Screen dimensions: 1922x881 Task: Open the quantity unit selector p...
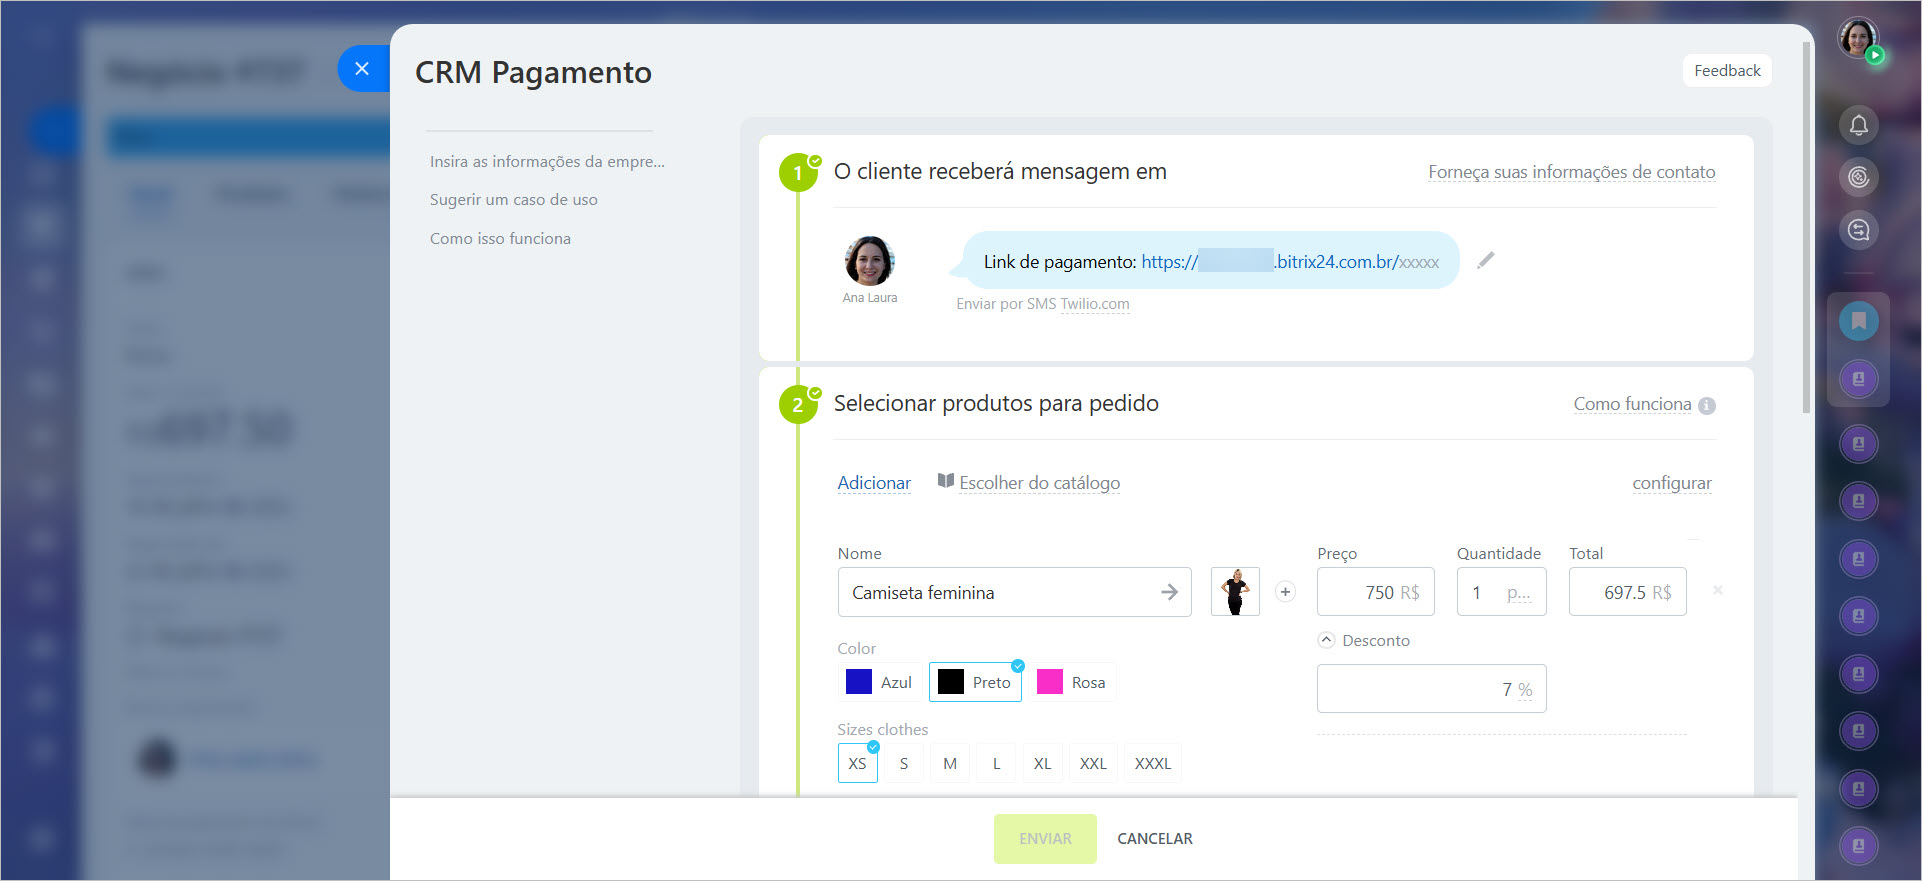1519,593
